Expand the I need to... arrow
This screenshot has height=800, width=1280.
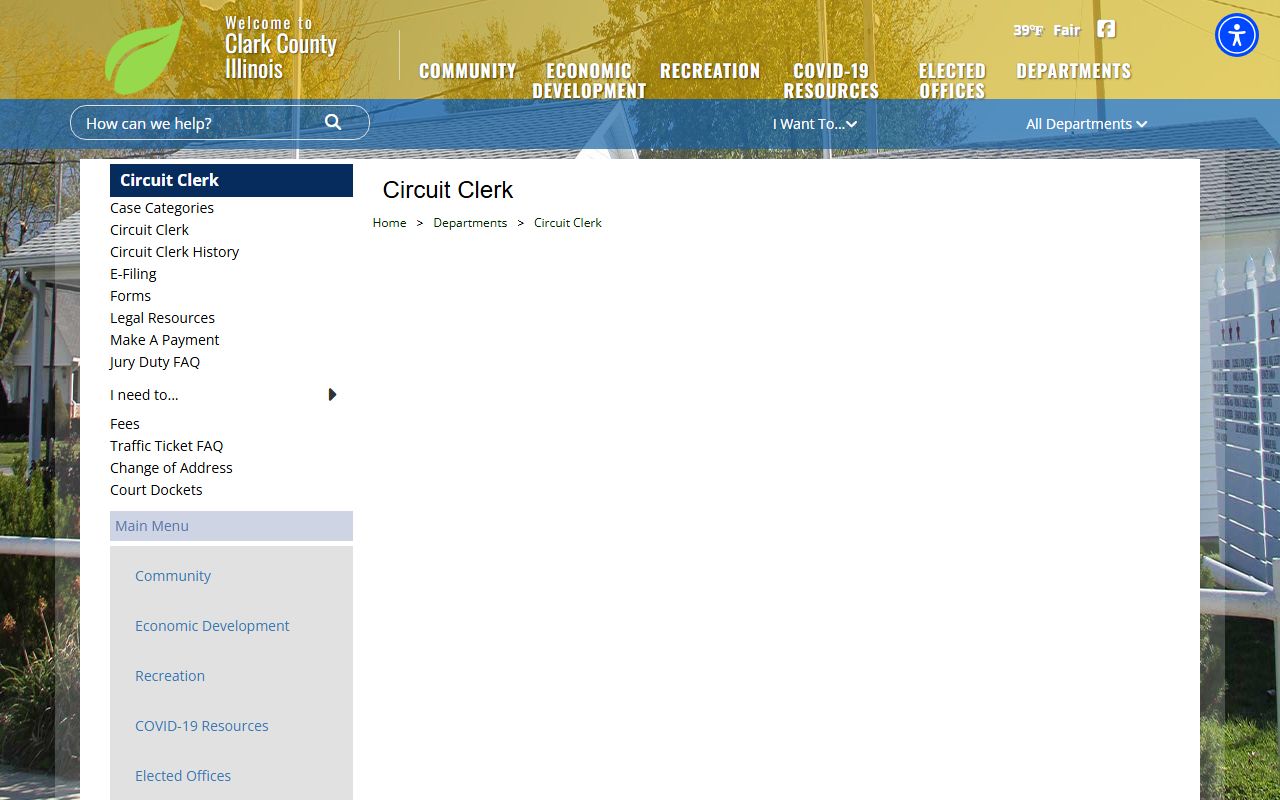[333, 395]
